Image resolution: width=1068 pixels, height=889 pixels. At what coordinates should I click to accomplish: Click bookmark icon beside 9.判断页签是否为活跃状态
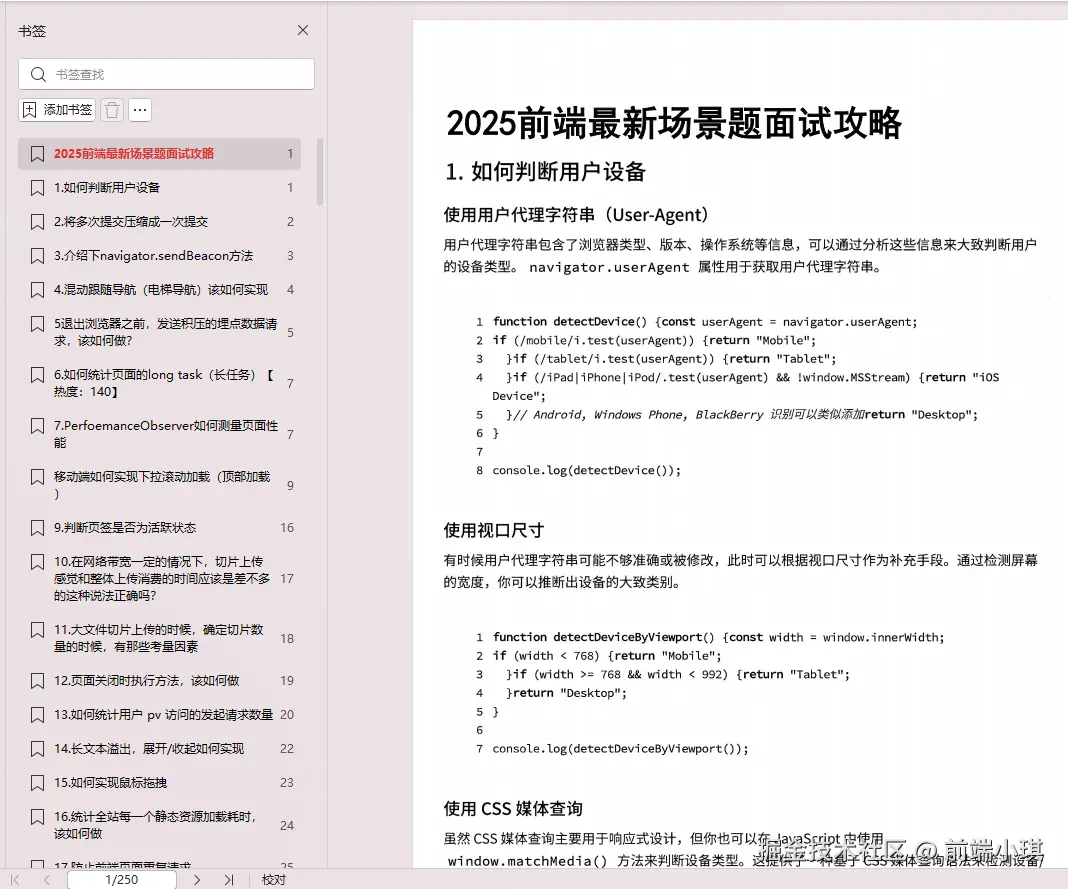37,528
